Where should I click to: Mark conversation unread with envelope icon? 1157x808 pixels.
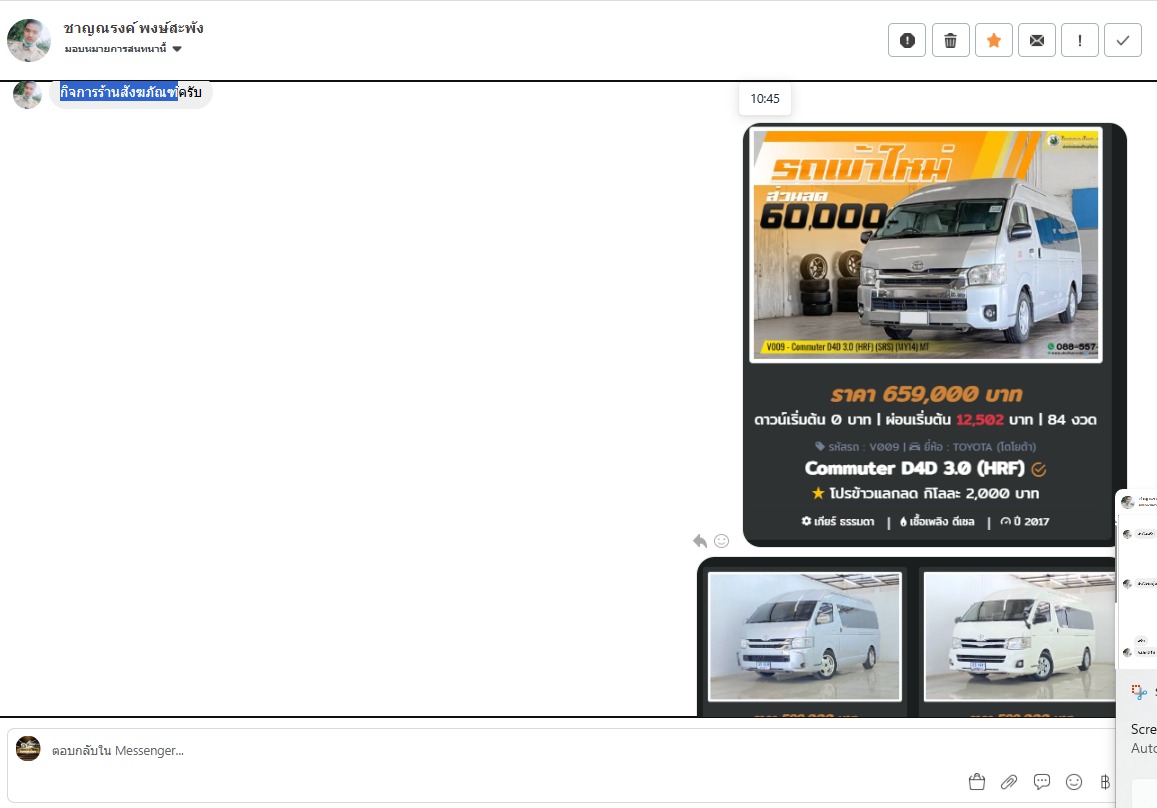pos(1037,40)
